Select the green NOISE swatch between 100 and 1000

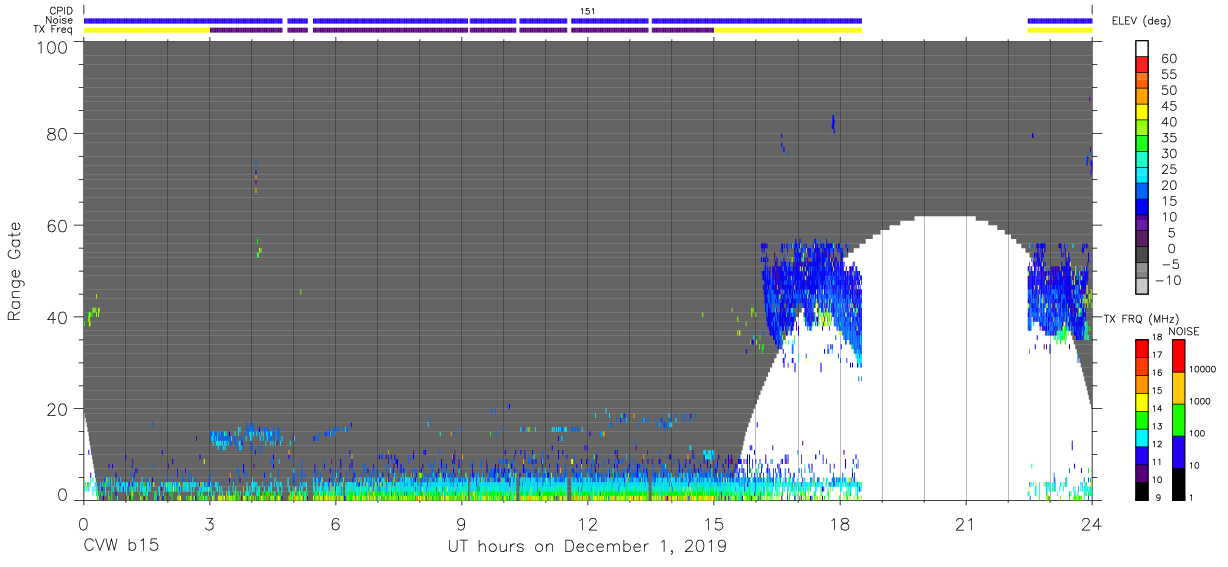1178,419
